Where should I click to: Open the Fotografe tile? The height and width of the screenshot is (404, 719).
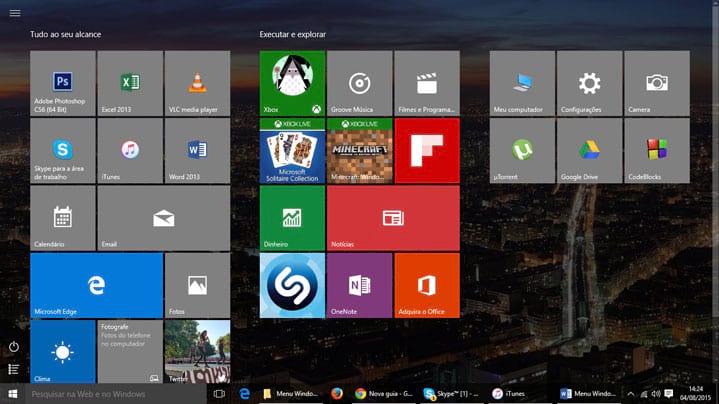130,352
